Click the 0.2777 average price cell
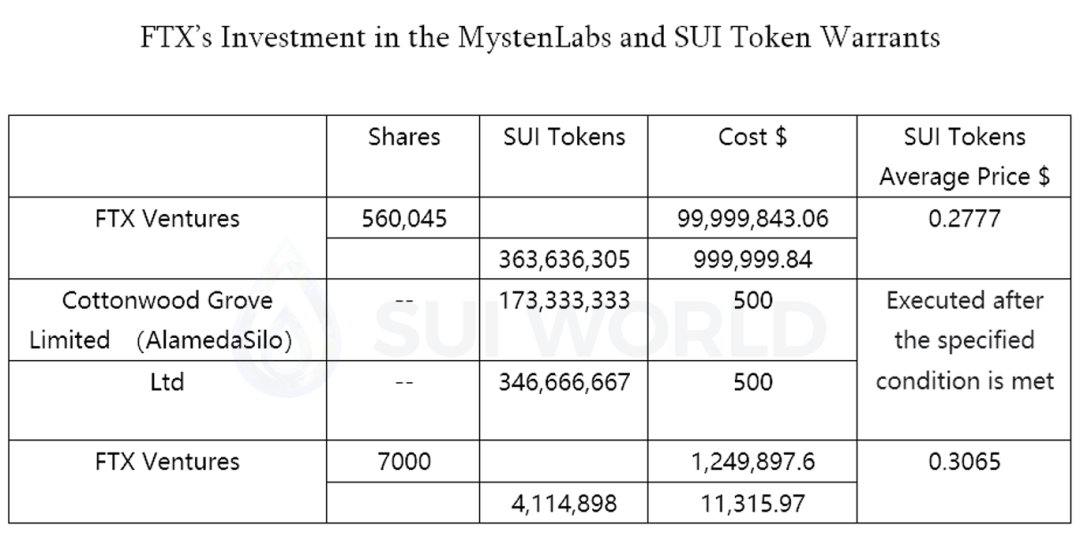Image resolution: width=1080 pixels, height=533 pixels. (x=964, y=219)
